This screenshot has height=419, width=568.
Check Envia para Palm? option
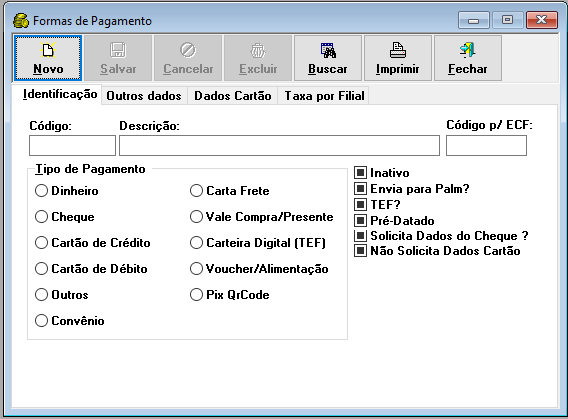coord(360,189)
